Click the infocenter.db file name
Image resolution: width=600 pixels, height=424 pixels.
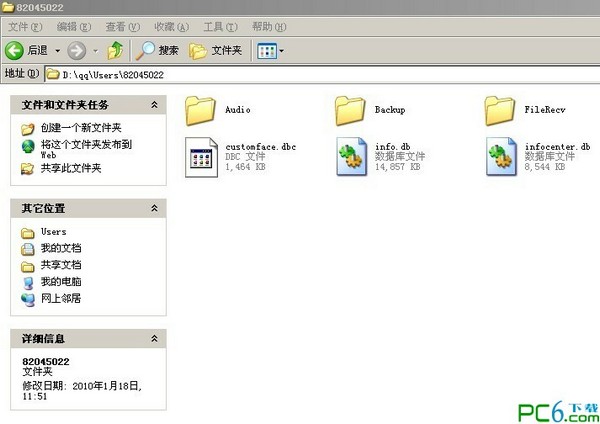coord(558,147)
